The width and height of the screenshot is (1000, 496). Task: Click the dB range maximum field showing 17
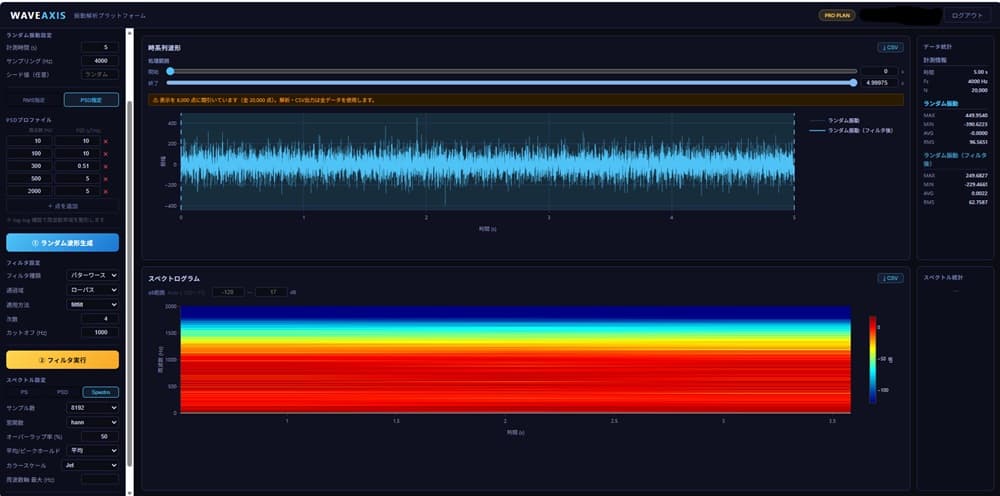[x=271, y=292]
